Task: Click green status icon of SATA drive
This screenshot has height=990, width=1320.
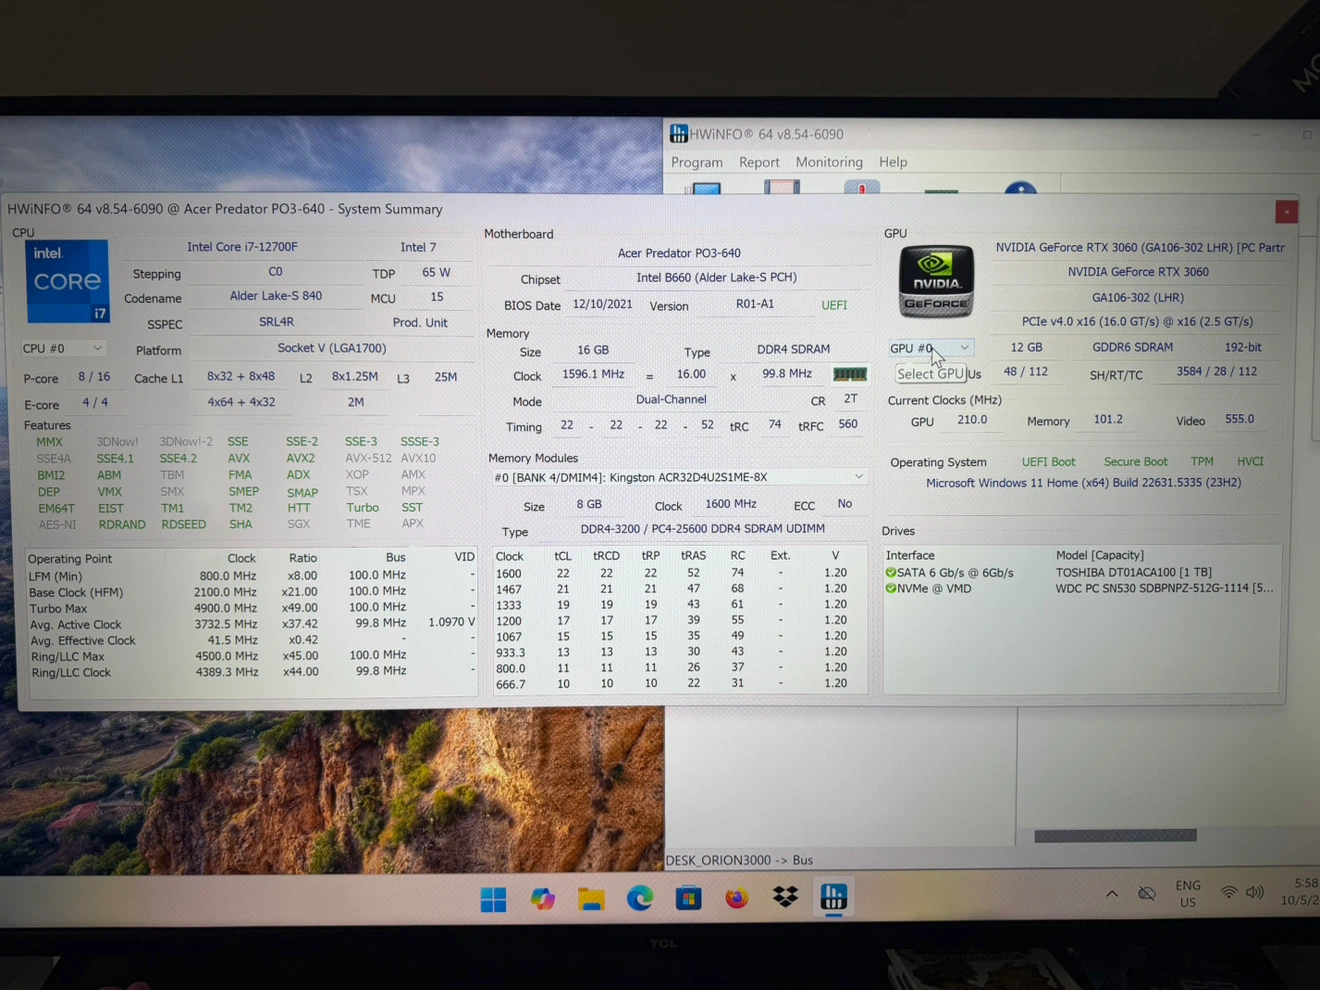Action: coord(891,573)
